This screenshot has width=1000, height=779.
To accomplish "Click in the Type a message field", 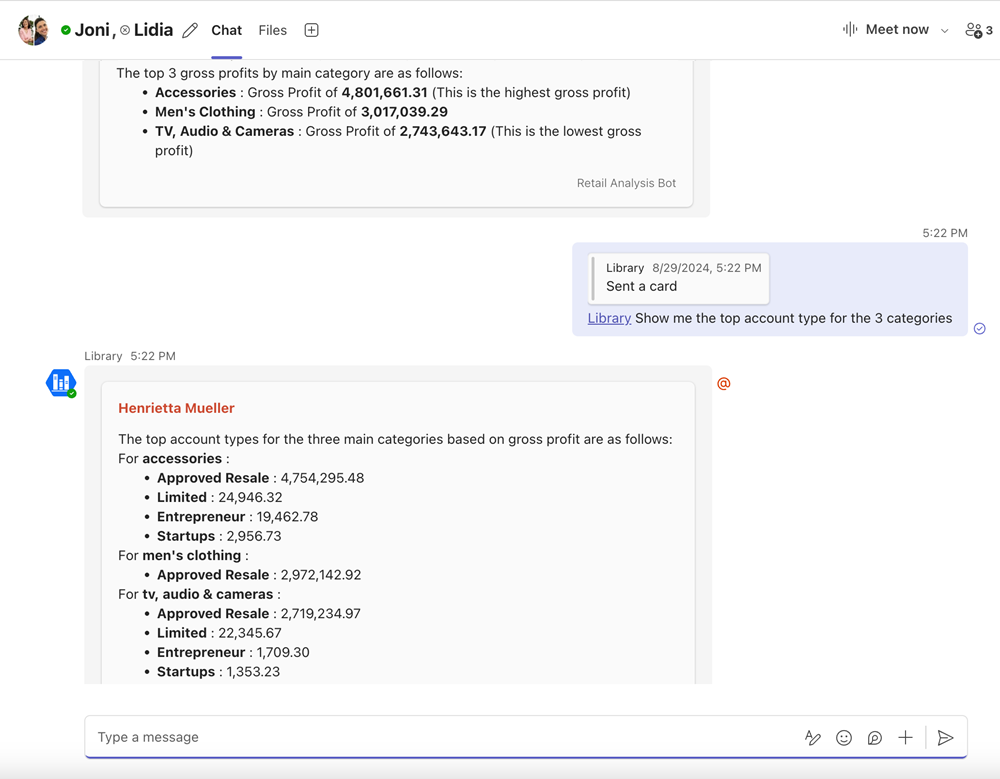I will (x=440, y=738).
